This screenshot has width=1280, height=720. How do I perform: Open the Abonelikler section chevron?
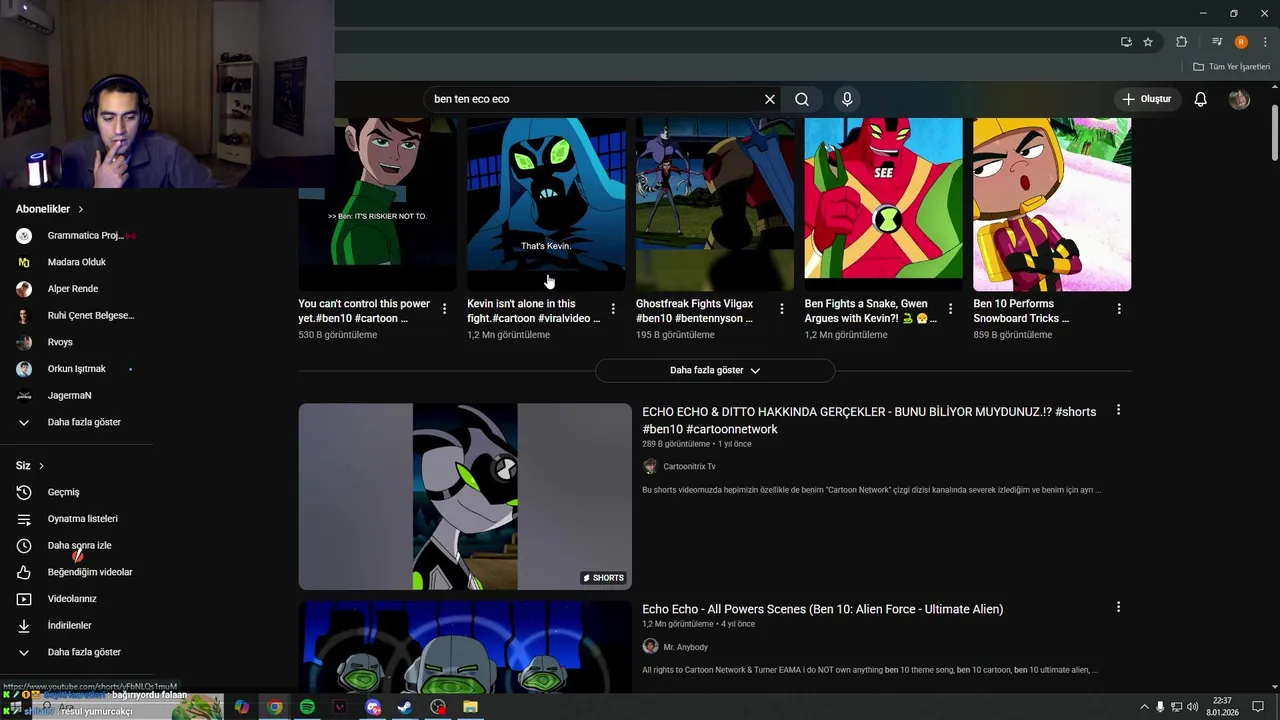81,209
